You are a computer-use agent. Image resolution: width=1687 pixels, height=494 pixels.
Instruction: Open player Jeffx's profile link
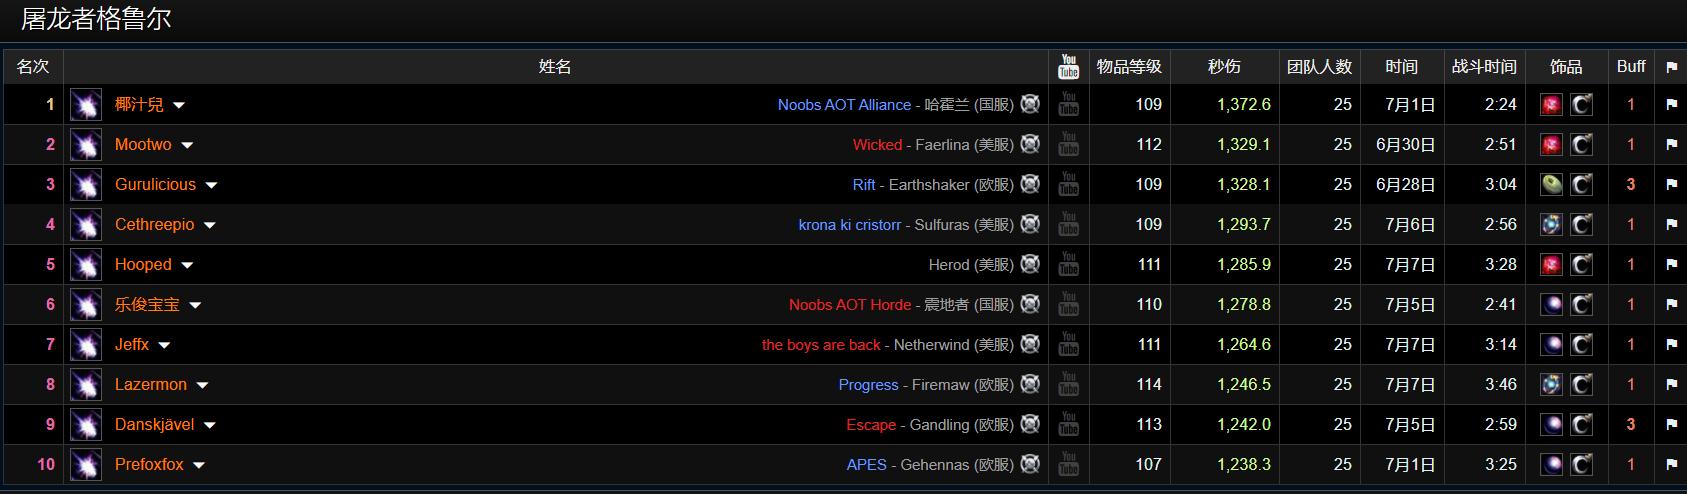point(132,345)
